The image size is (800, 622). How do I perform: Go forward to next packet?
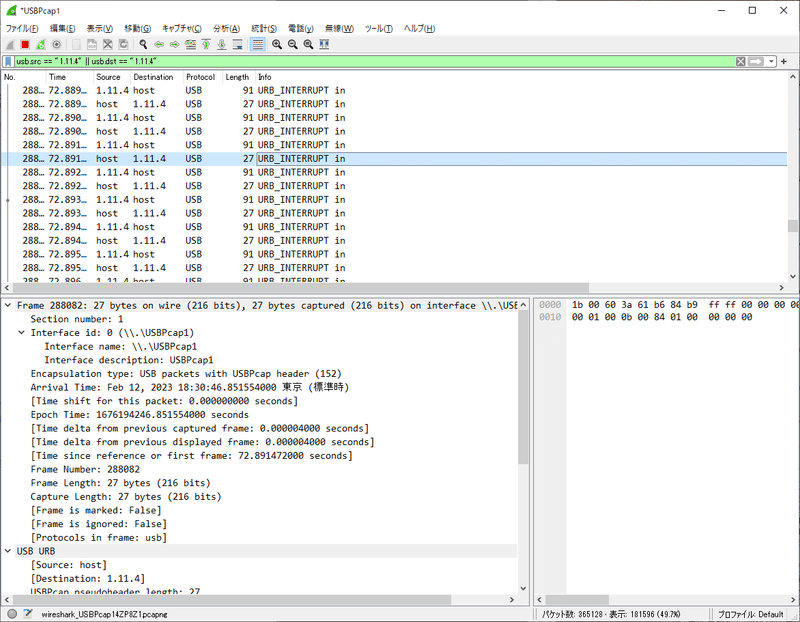[x=174, y=45]
